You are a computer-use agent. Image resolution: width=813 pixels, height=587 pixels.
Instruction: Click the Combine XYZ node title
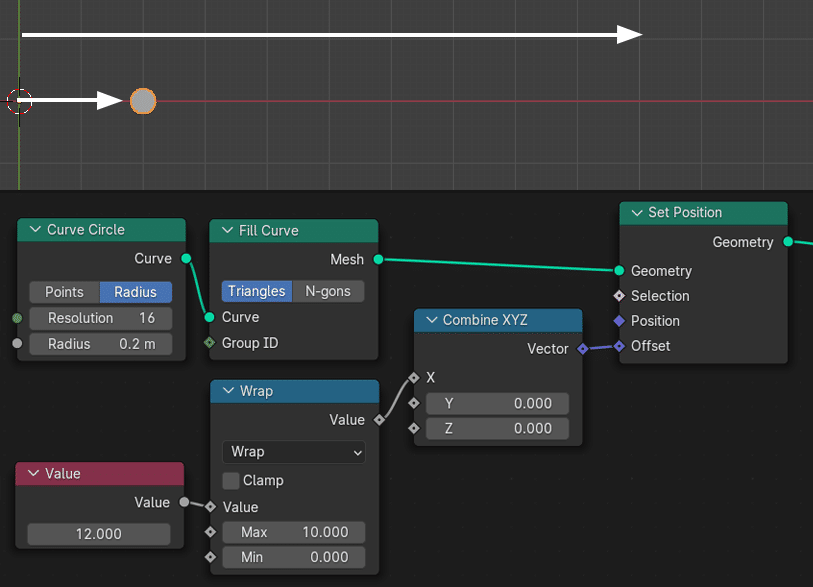coord(485,320)
